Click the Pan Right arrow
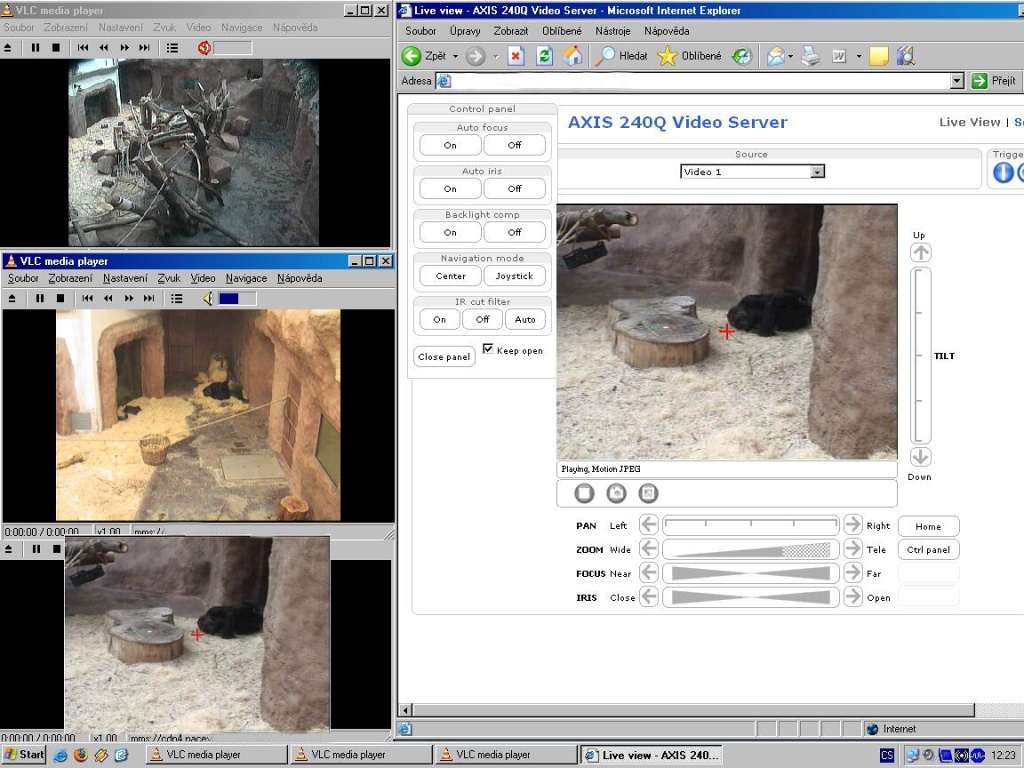Image resolution: width=1024 pixels, height=768 pixels. click(852, 525)
